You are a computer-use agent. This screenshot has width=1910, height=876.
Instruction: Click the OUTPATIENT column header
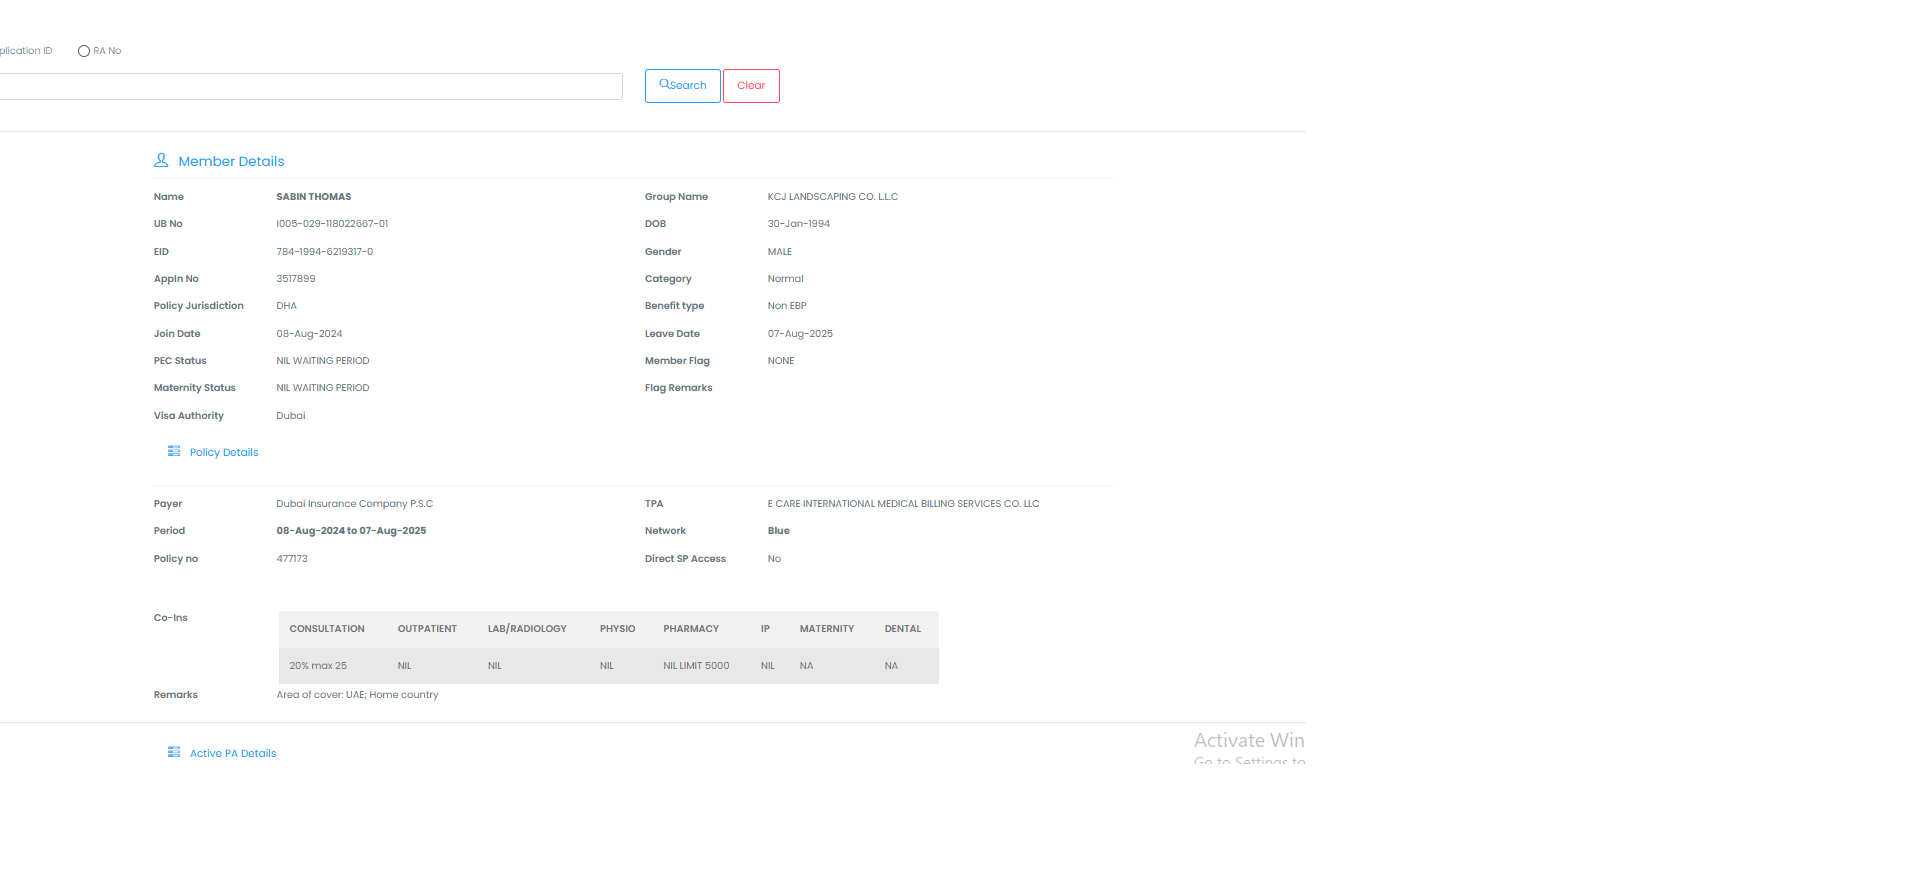427,629
